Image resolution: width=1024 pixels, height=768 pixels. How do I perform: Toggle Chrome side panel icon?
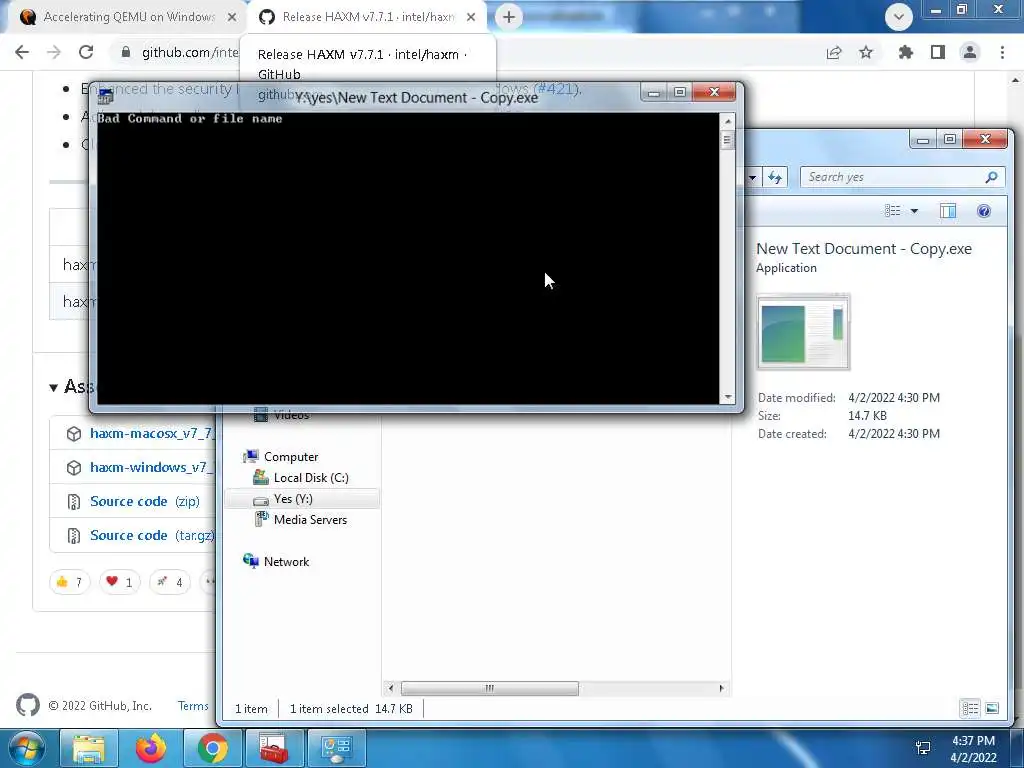pyautogui.click(x=938, y=52)
